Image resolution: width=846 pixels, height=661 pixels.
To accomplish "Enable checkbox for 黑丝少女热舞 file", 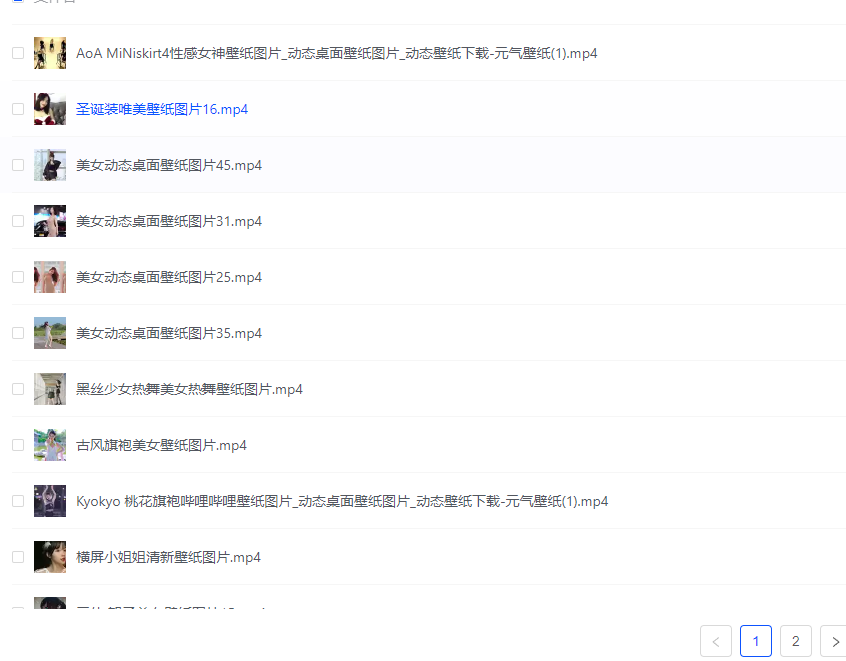I will point(18,389).
